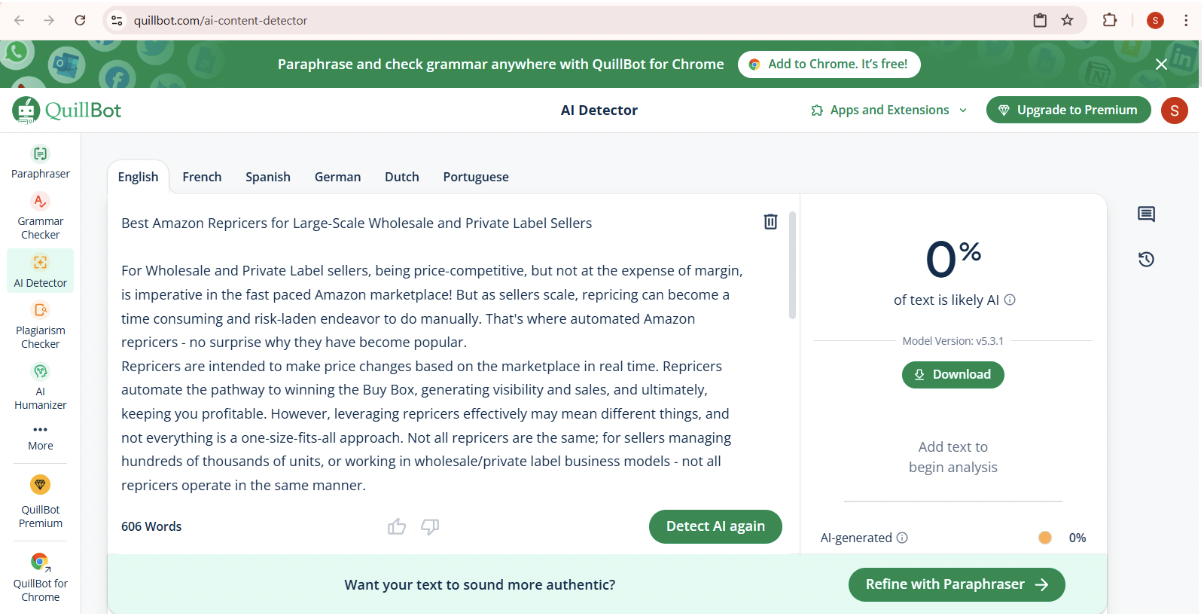Viewport: 1202px width, 614px height.
Task: Select the AI Detector sidebar item
Action: [x=40, y=271]
